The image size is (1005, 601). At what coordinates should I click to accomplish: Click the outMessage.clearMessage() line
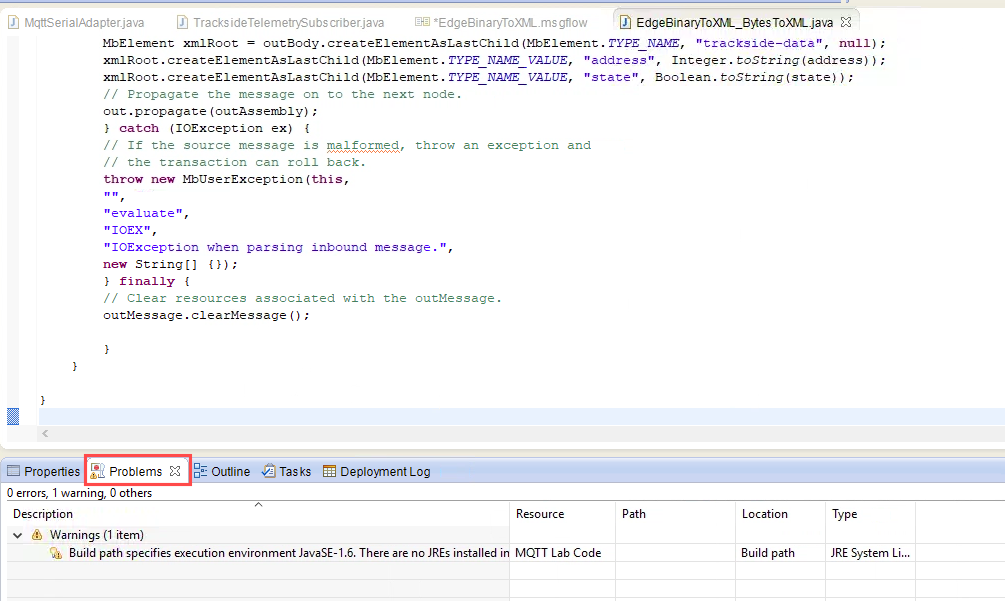[x=206, y=315]
